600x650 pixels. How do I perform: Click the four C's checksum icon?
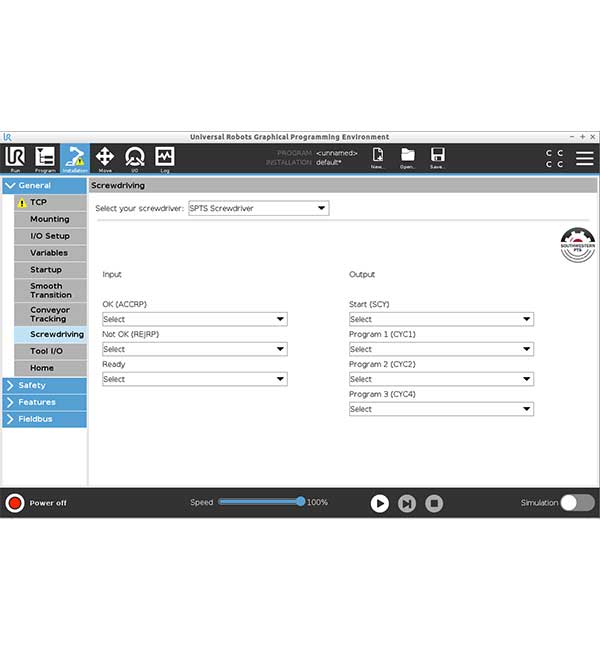click(x=554, y=158)
